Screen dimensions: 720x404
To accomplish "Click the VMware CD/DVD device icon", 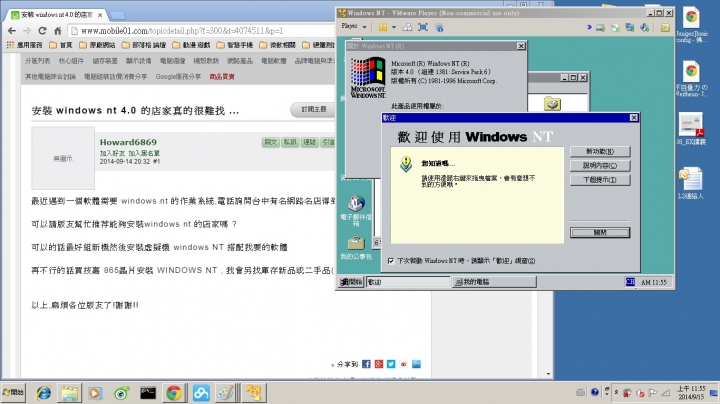I will tap(615, 28).
